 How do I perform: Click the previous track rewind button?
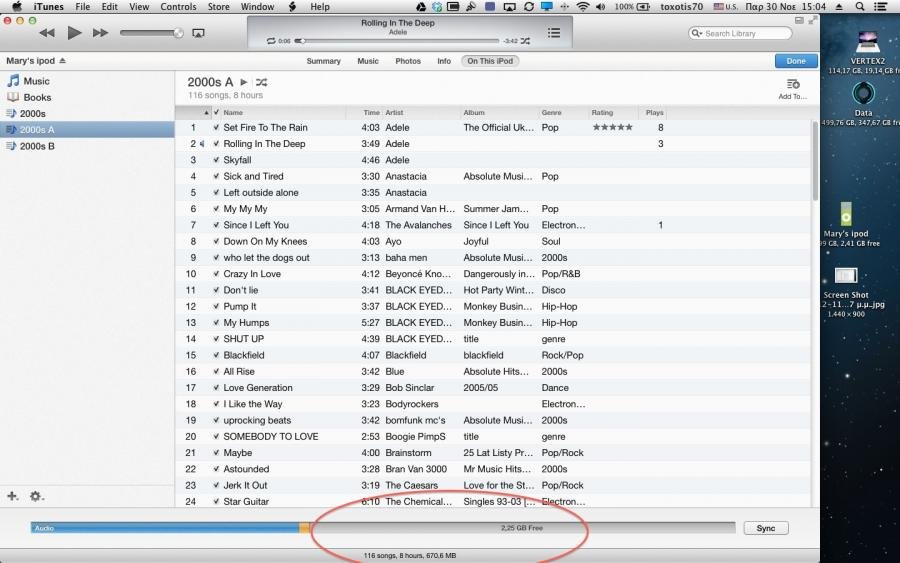pos(47,33)
